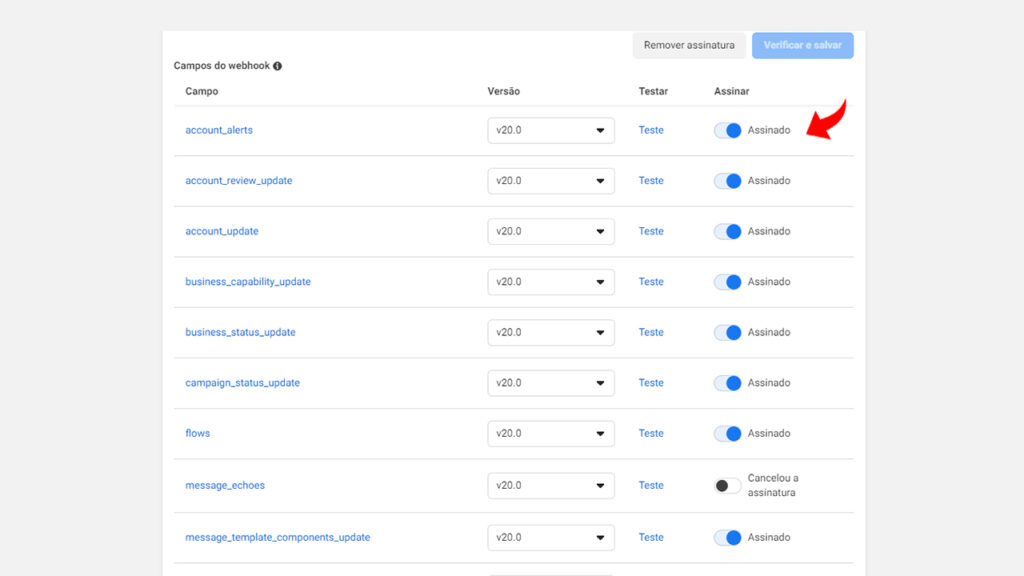Click the dropdown arrow in flows row
This screenshot has height=576, width=1024.
coord(600,434)
